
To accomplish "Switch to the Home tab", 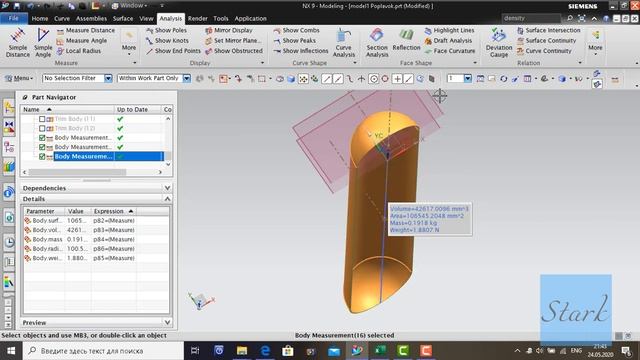I will (x=40, y=18).
